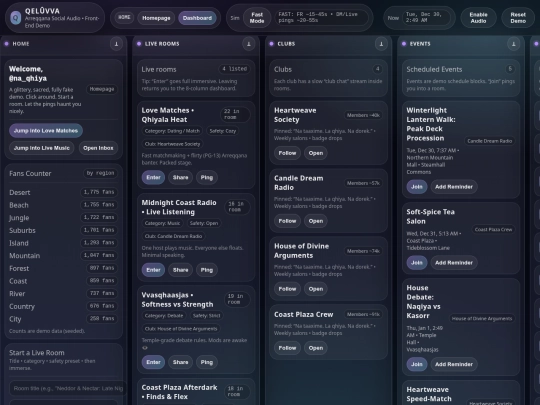Collapse the Home column with its header icon
The image size is (540, 405).
click(116, 44)
